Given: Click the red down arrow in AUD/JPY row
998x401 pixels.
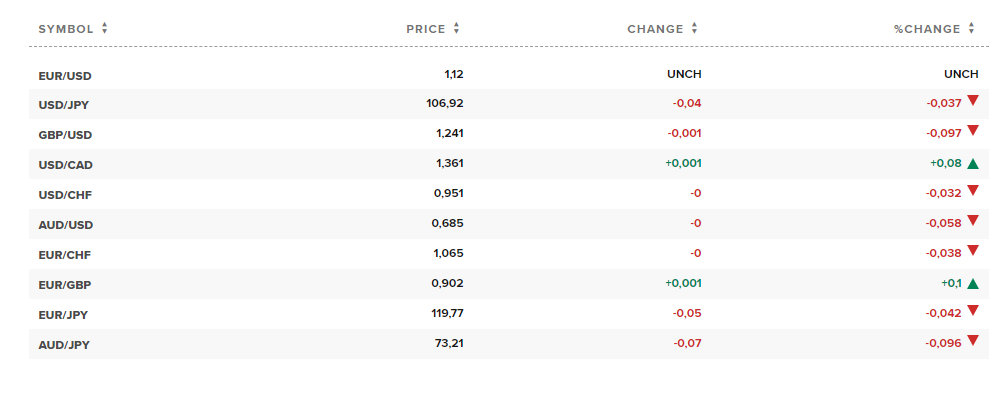Looking at the screenshot, I should tap(973, 341).
